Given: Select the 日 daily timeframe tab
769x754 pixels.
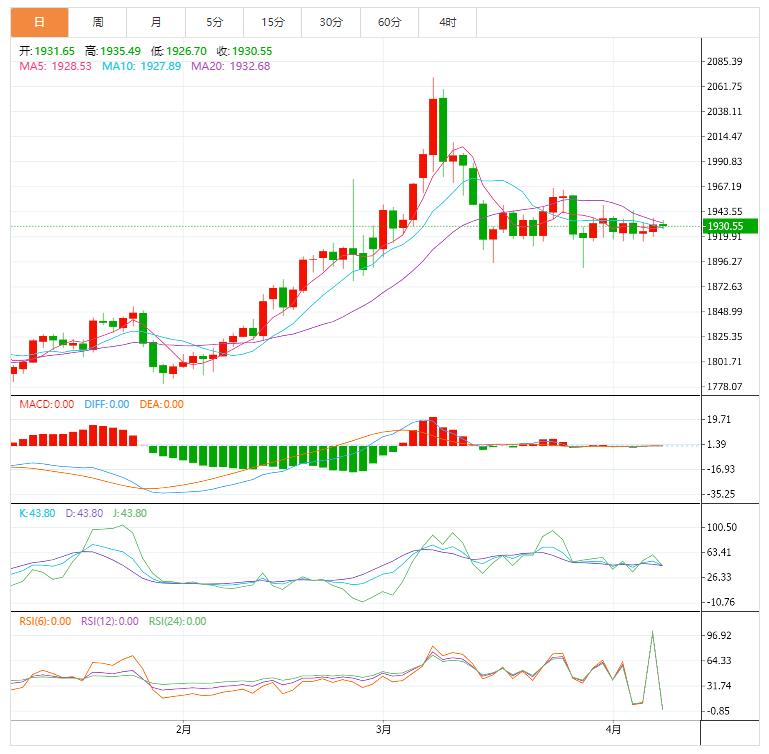Looking at the screenshot, I should [x=39, y=23].
